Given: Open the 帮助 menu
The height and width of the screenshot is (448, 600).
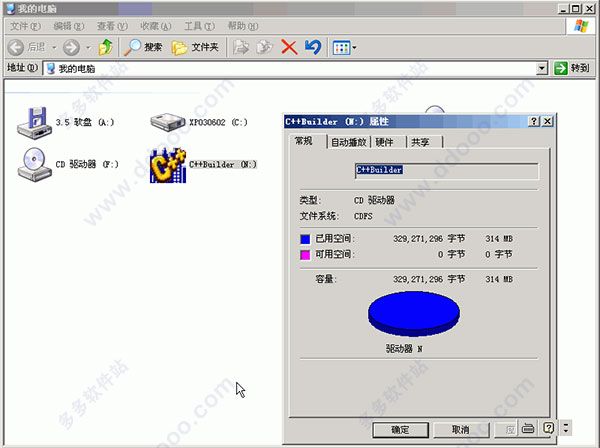Looking at the screenshot, I should tap(243, 26).
